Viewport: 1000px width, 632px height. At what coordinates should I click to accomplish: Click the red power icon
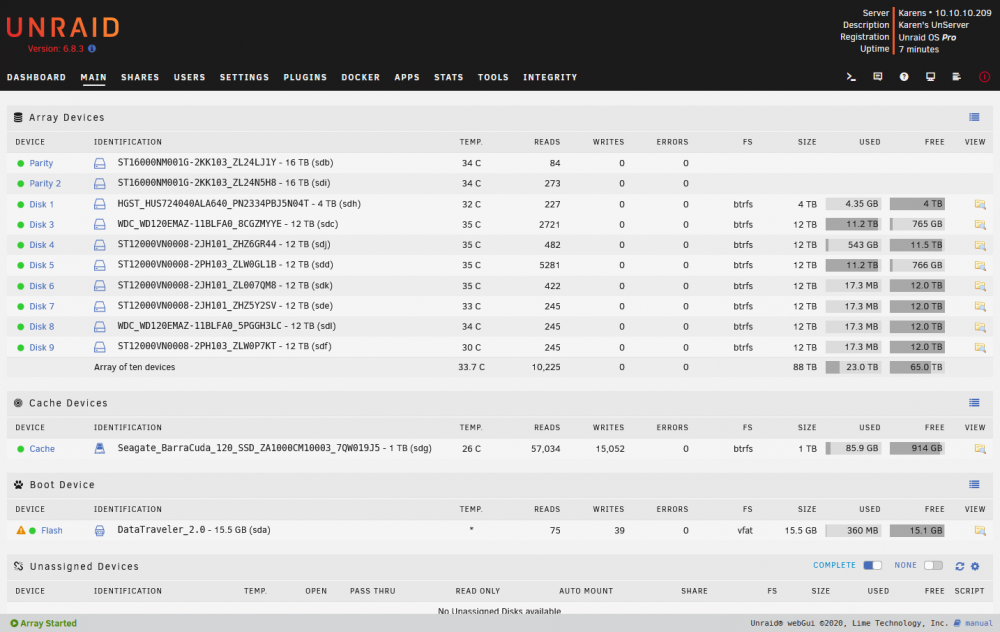(985, 77)
